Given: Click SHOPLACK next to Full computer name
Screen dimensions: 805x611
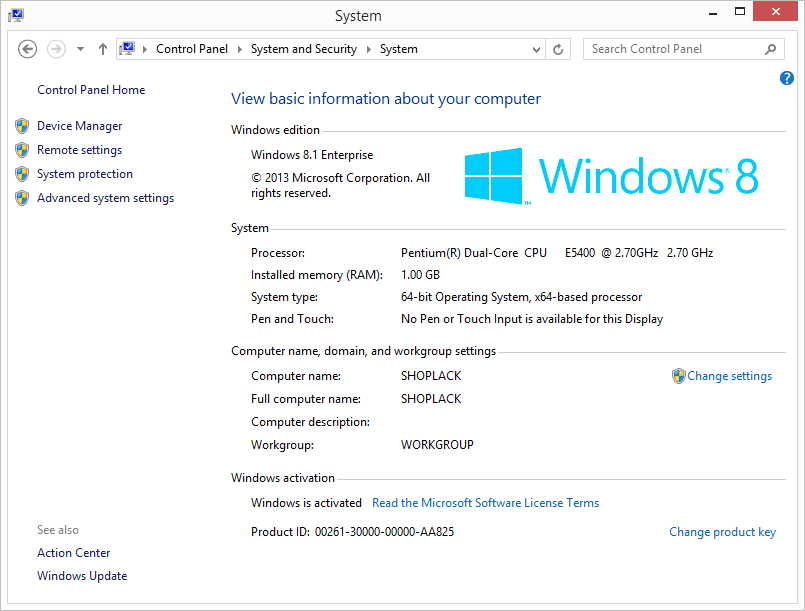Looking at the screenshot, I should [x=431, y=399].
